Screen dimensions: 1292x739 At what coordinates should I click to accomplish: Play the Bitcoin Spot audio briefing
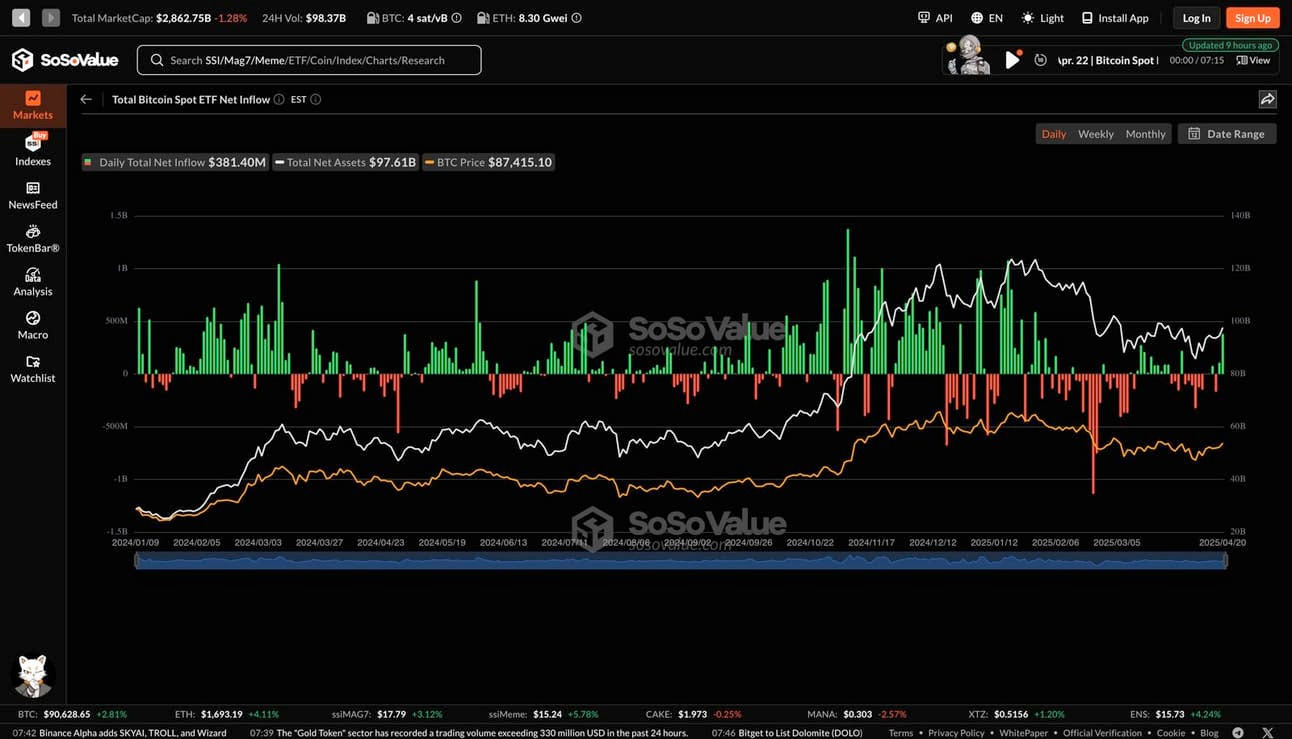coord(1012,59)
